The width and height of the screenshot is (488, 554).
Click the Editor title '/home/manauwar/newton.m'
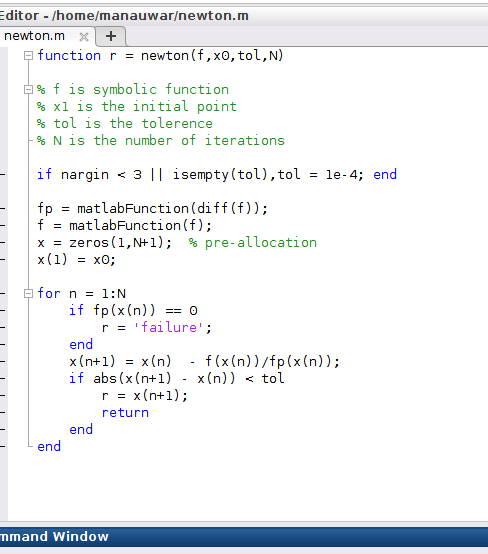pyautogui.click(x=150, y=16)
